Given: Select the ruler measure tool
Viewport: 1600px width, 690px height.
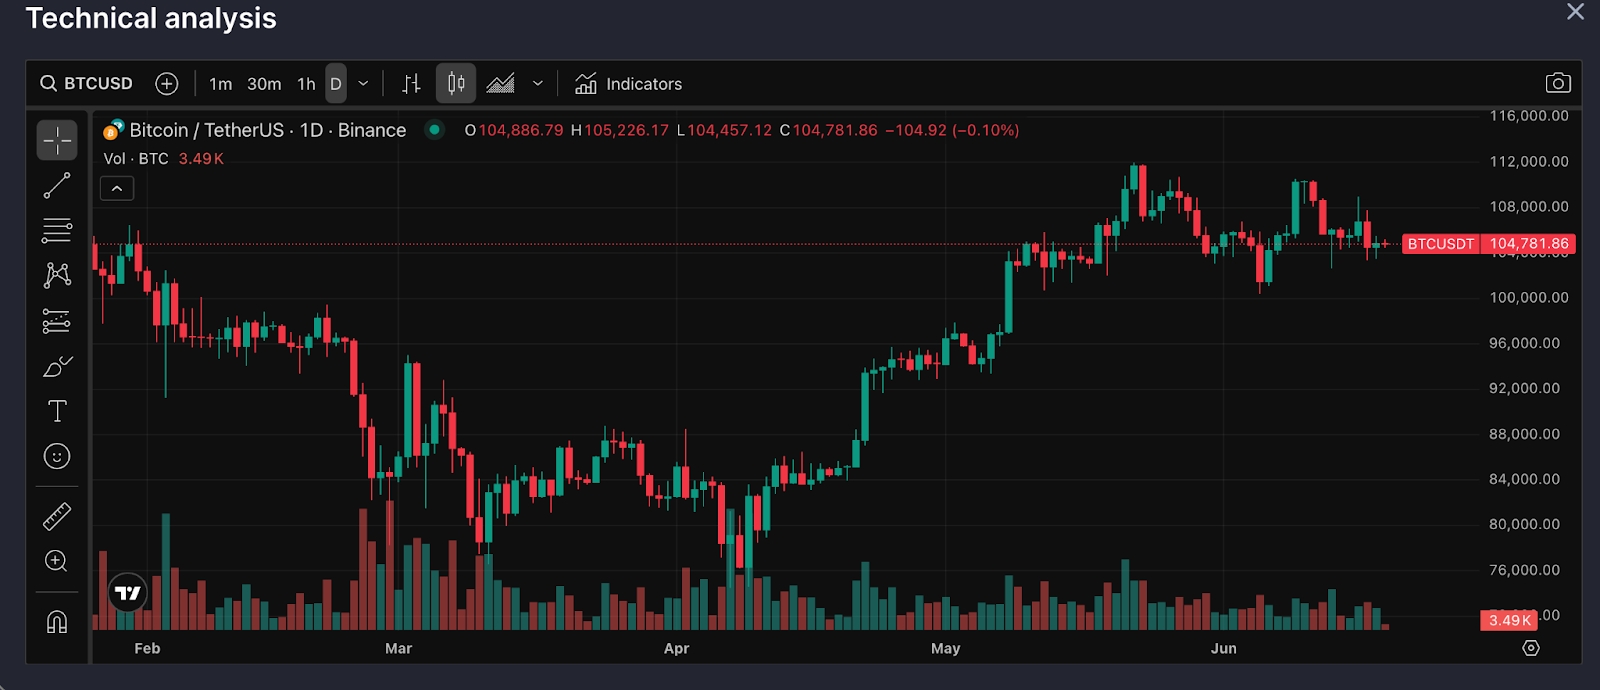Looking at the screenshot, I should click(x=57, y=516).
